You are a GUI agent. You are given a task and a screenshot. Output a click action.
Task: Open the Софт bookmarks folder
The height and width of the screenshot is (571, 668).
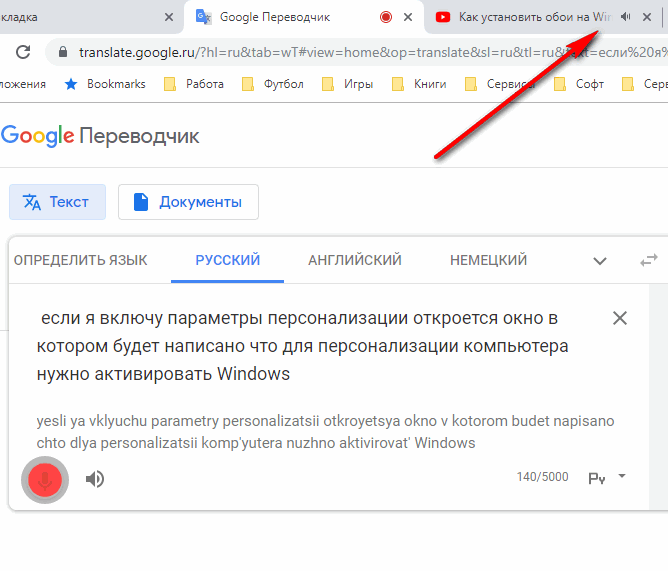[x=579, y=84]
